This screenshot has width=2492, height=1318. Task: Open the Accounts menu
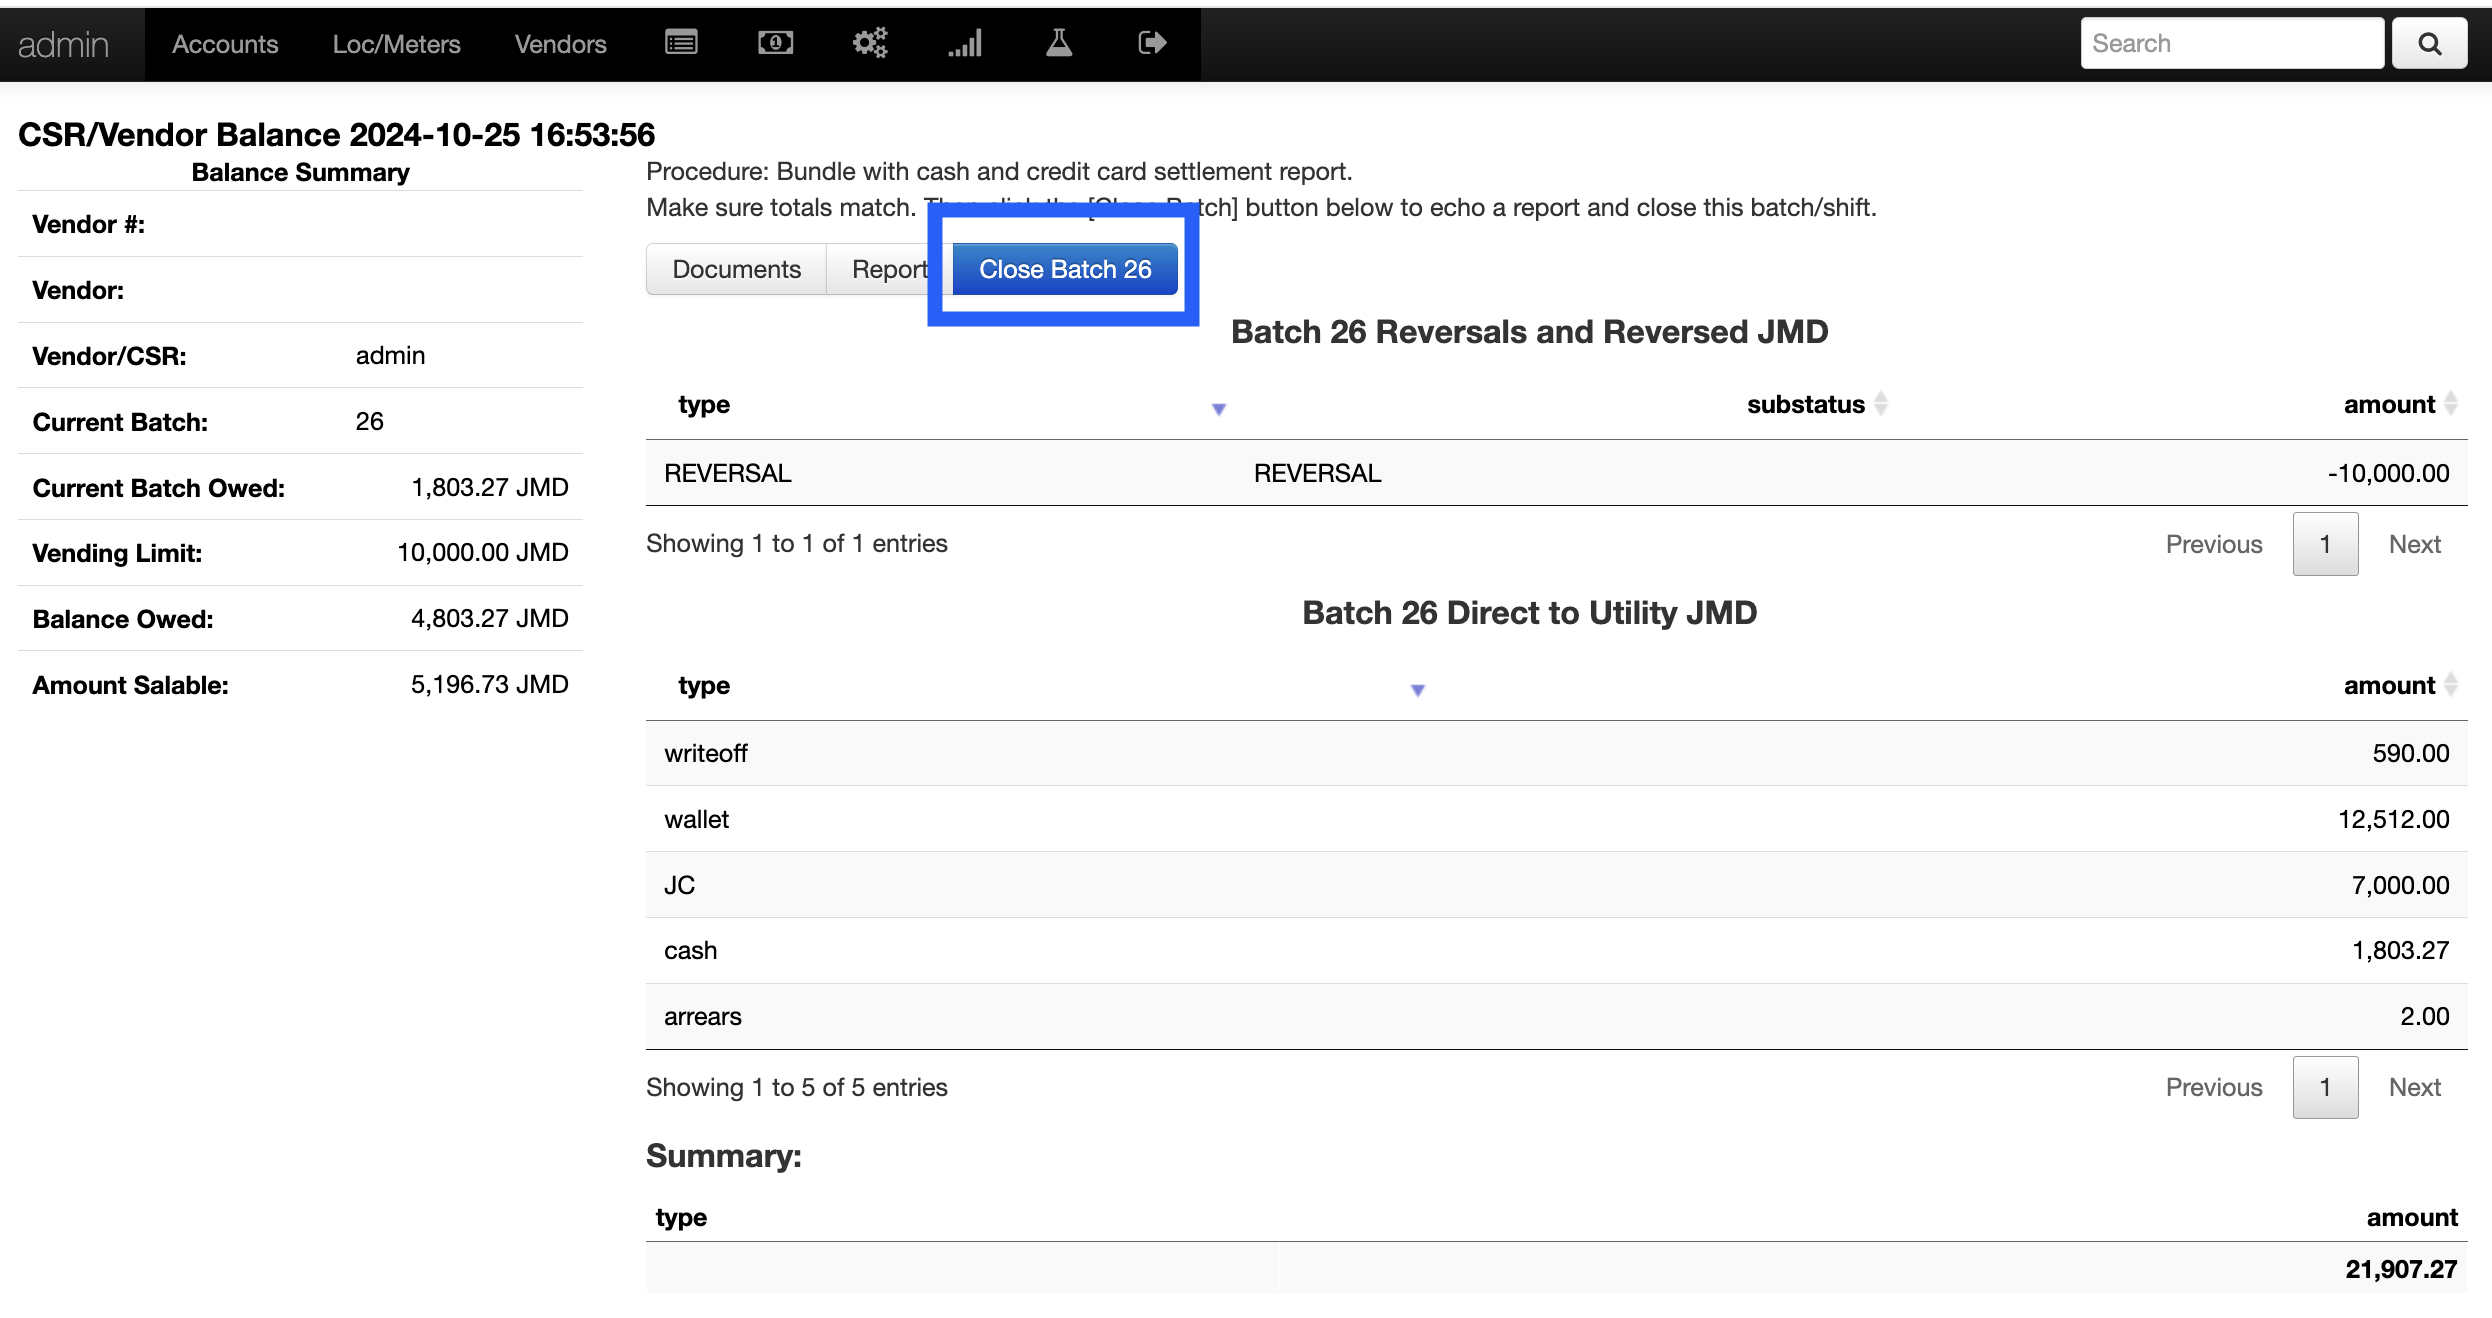point(225,44)
